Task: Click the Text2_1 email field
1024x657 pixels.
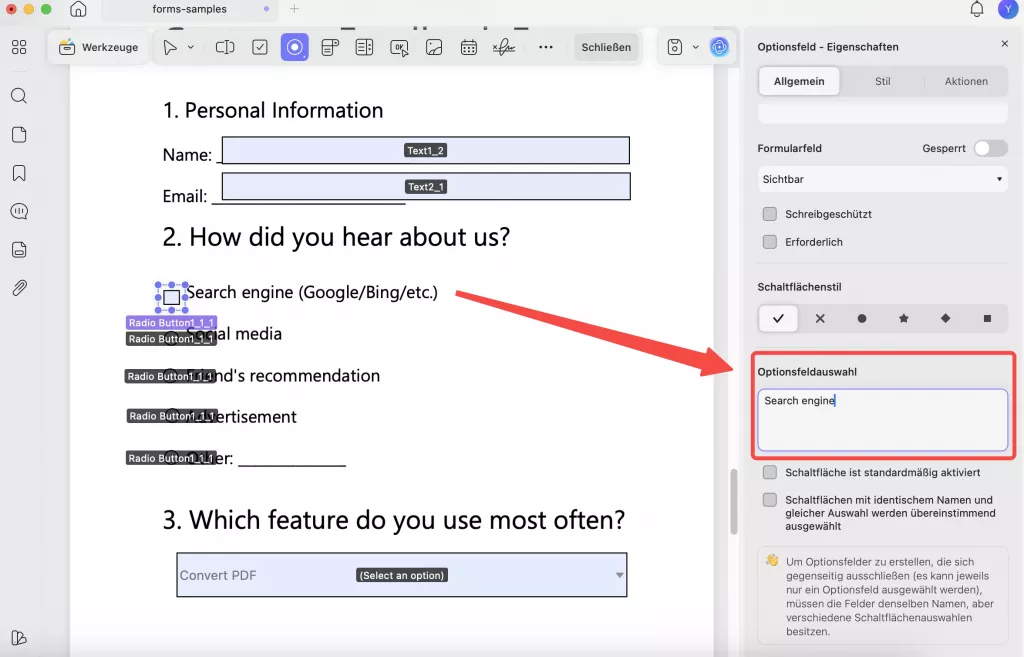Action: tap(426, 187)
